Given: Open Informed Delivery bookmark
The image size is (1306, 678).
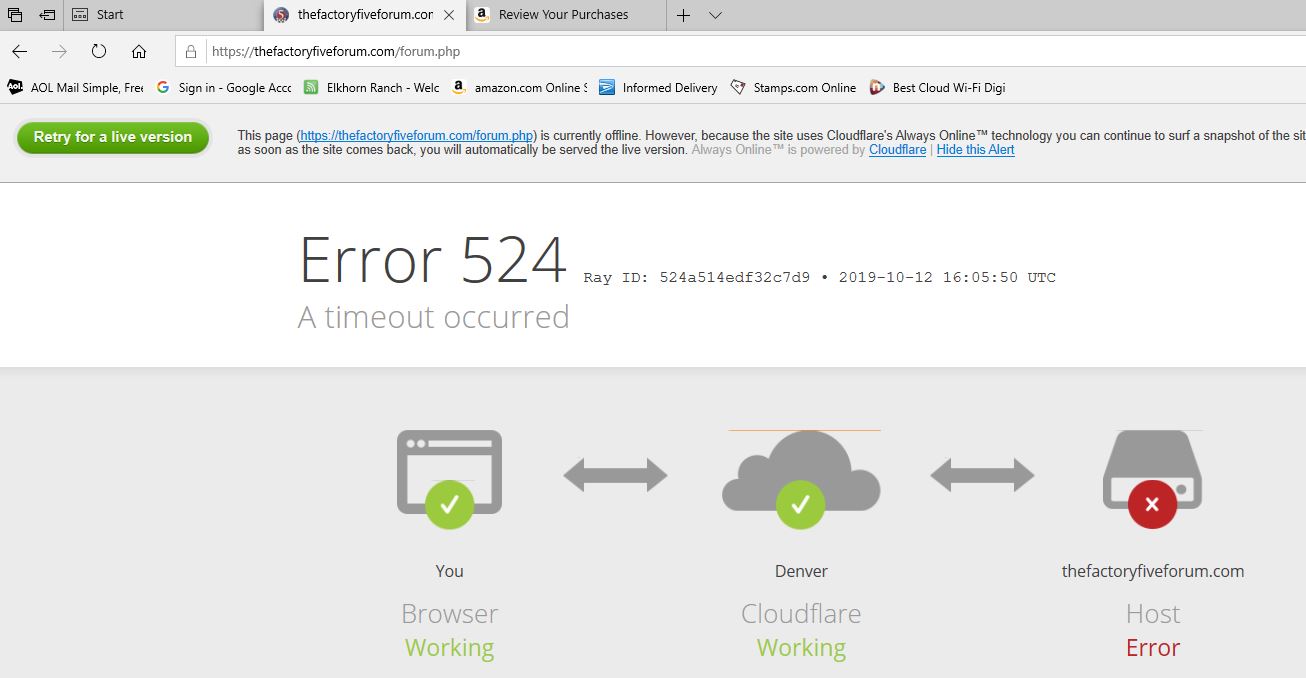Looking at the screenshot, I should tap(659, 88).
